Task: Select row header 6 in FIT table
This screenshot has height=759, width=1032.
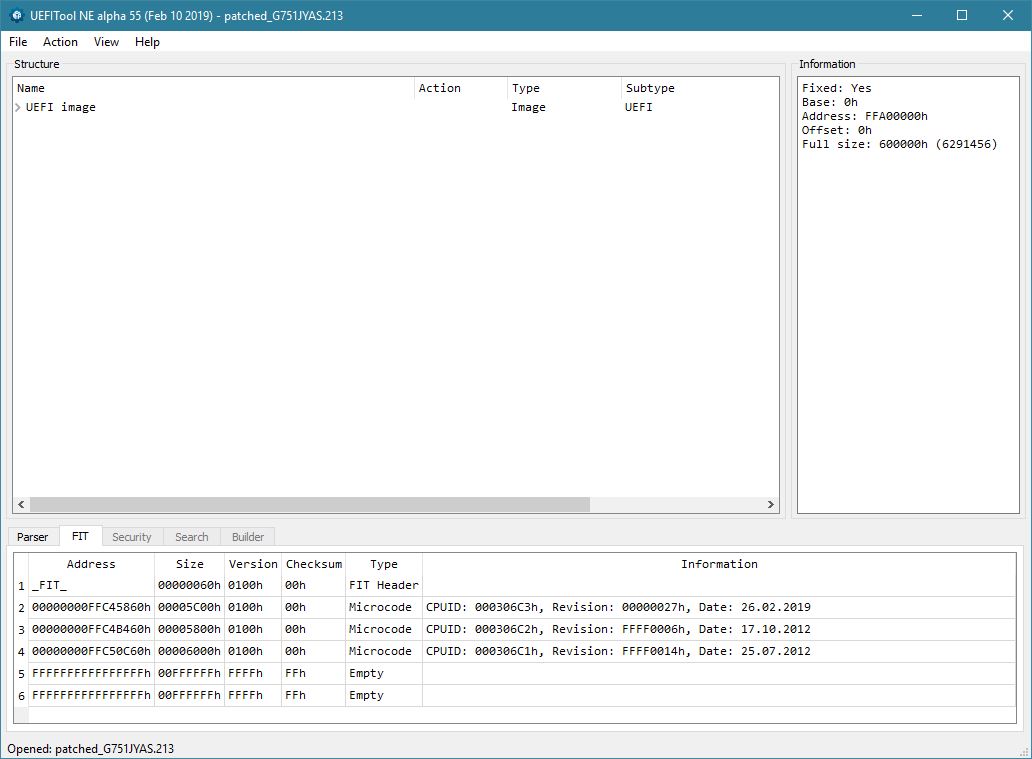Action: [x=21, y=695]
